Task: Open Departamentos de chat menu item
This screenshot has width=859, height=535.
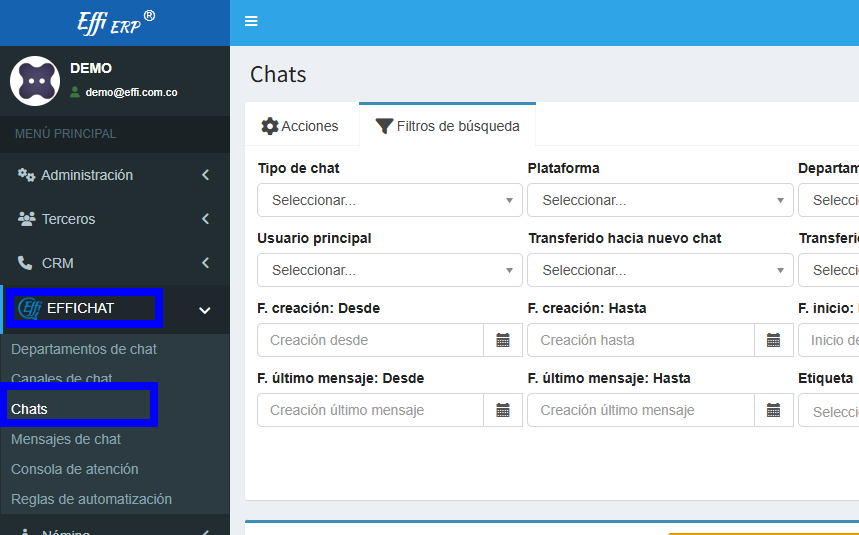Action: pyautogui.click(x=84, y=349)
